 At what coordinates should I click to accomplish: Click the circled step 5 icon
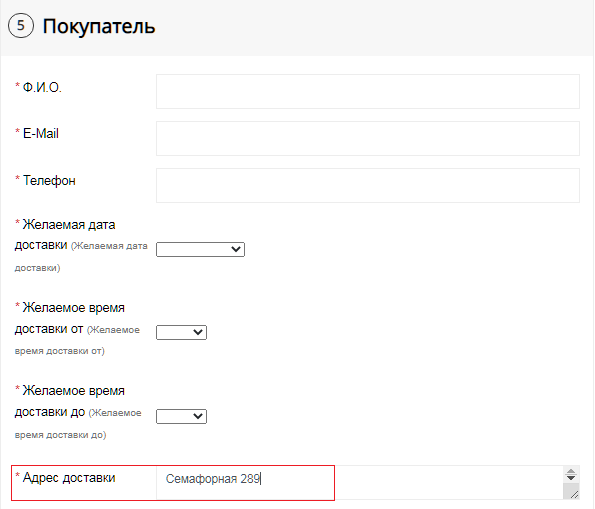(x=21, y=26)
